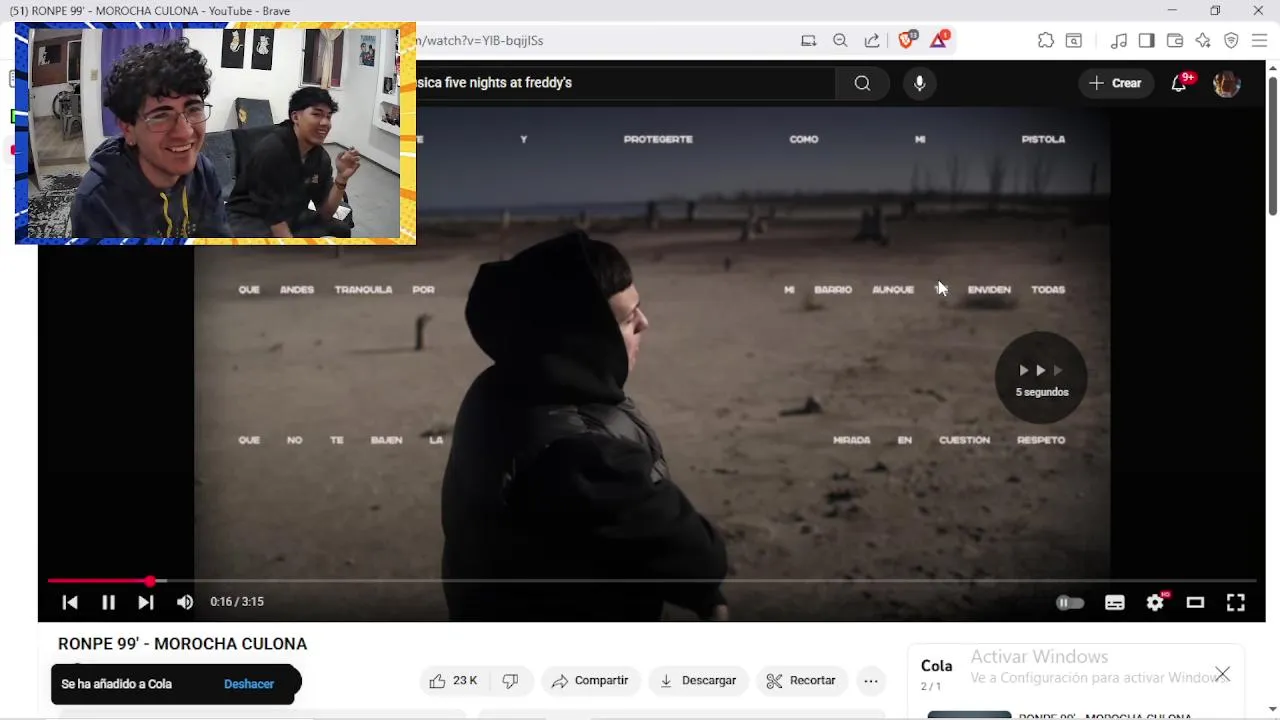This screenshot has height=720, width=1280.
Task: Skip to previous video in player
Action: (70, 602)
